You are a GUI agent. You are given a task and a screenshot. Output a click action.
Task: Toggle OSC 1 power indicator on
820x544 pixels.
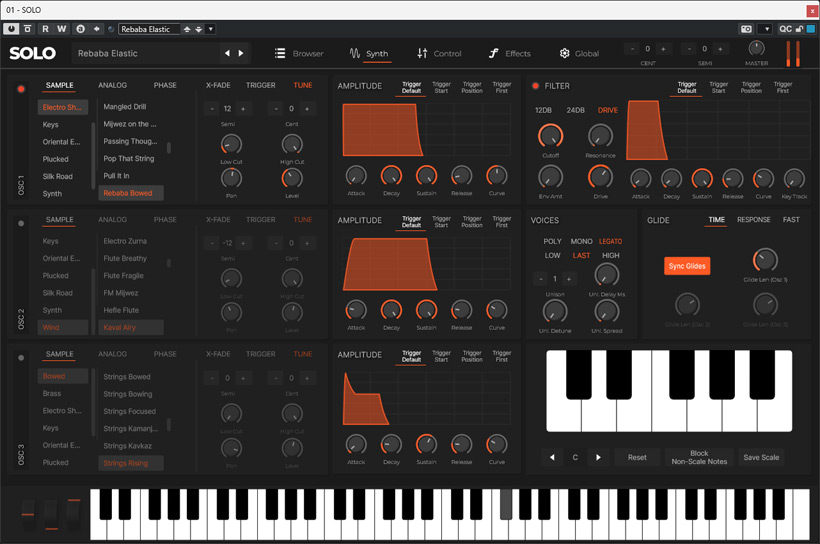coord(21,89)
